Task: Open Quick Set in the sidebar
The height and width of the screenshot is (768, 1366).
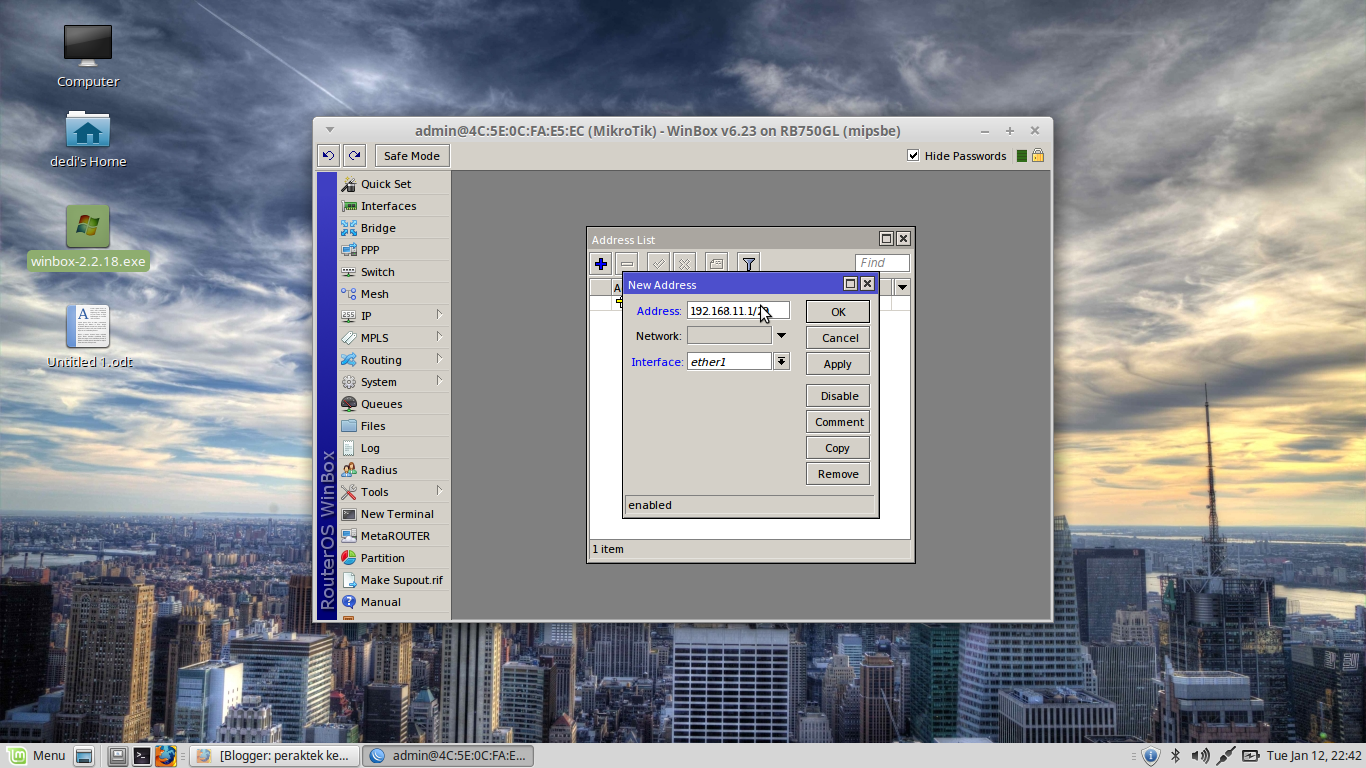Action: (394, 184)
